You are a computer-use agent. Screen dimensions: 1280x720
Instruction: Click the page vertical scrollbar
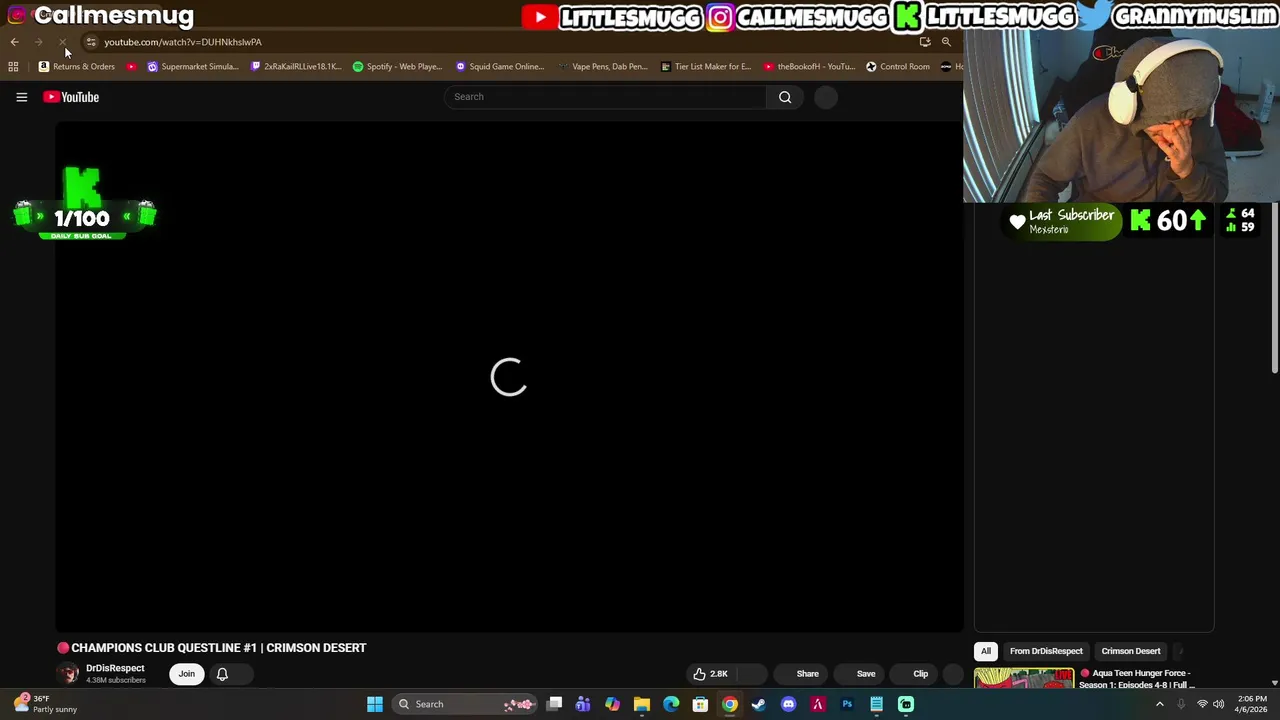pos(1275,290)
